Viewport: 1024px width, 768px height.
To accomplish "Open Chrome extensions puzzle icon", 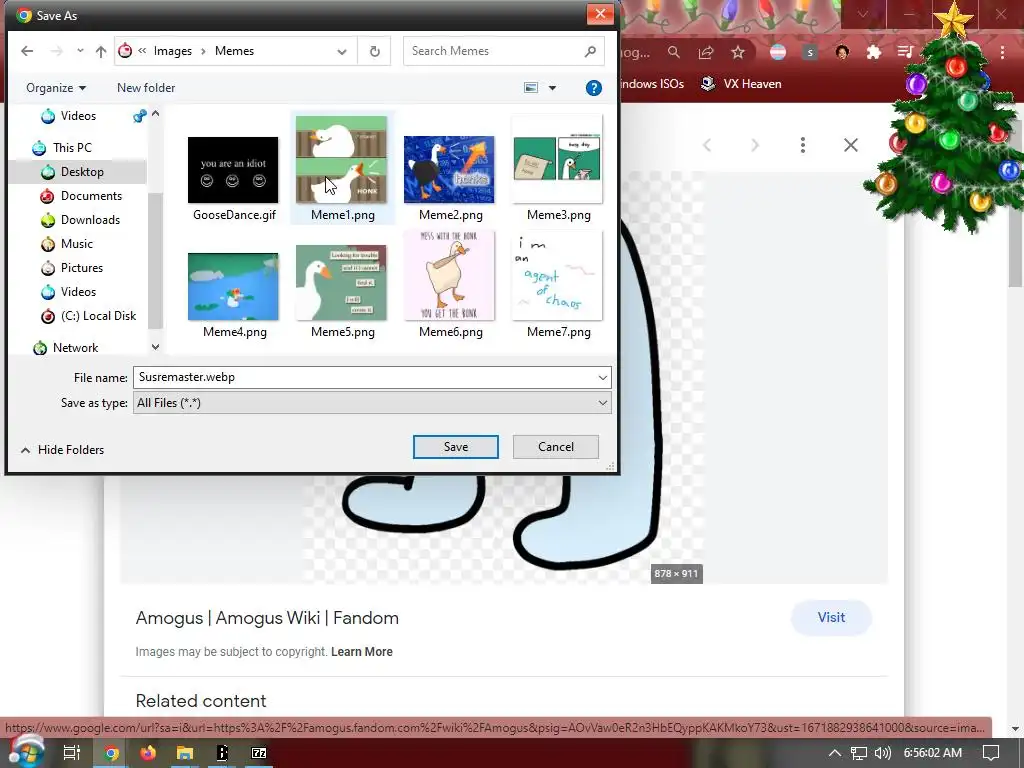I will click(x=874, y=52).
